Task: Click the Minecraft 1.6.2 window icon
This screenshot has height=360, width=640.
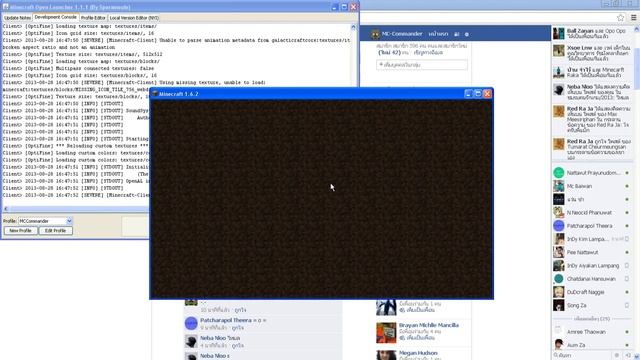Action: (x=155, y=94)
